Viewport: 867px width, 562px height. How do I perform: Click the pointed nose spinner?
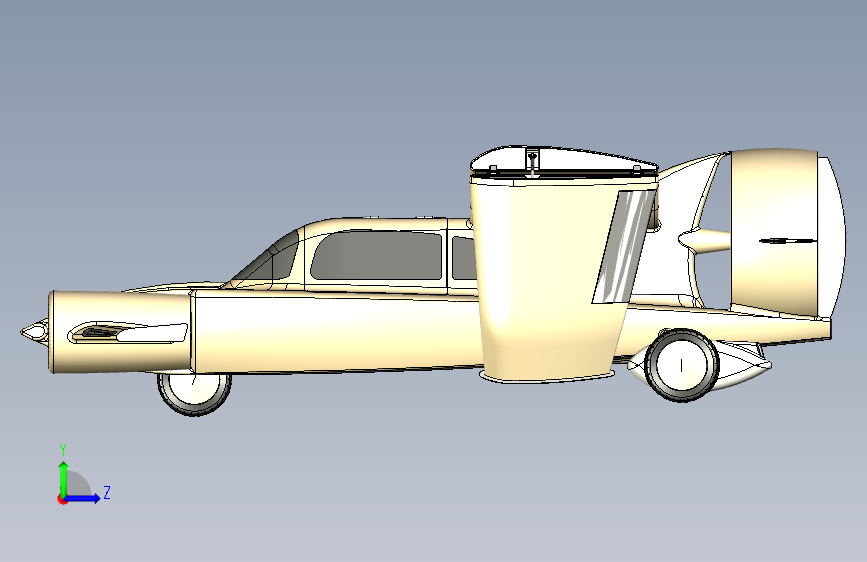coord(35,332)
